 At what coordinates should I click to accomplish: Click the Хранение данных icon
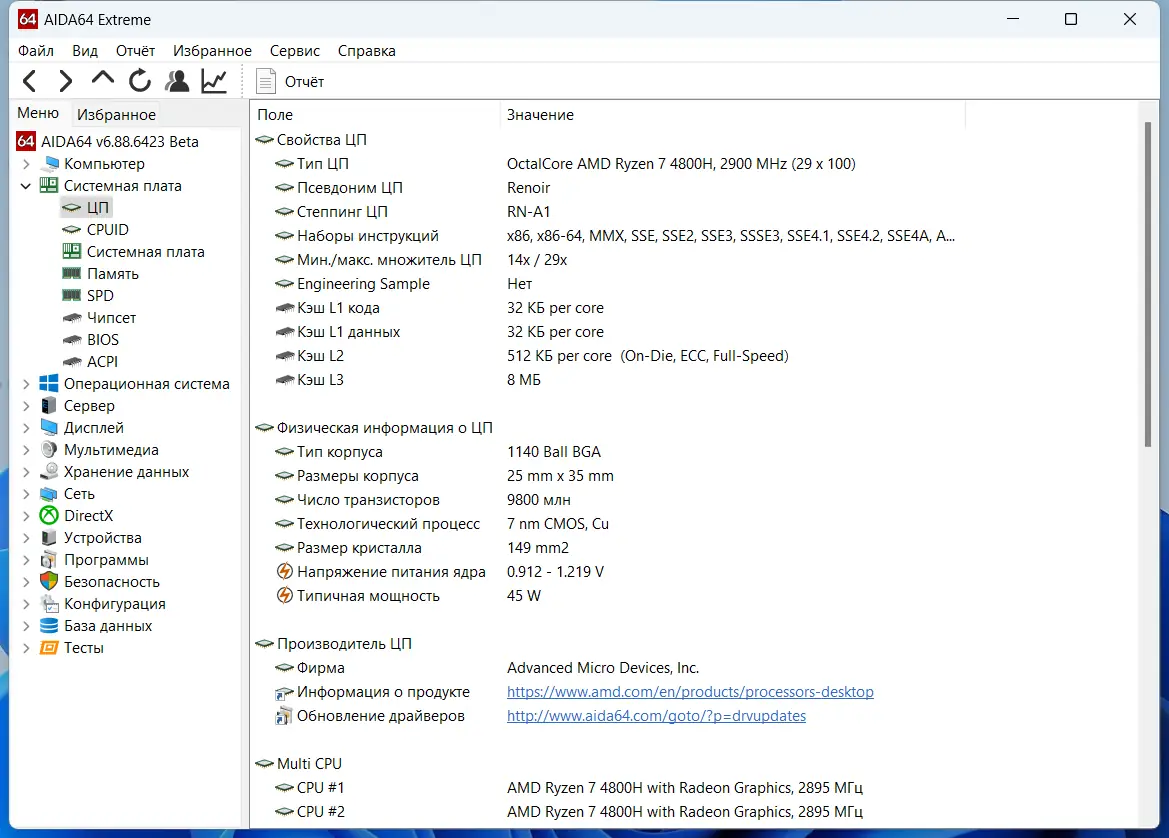pyautogui.click(x=48, y=471)
